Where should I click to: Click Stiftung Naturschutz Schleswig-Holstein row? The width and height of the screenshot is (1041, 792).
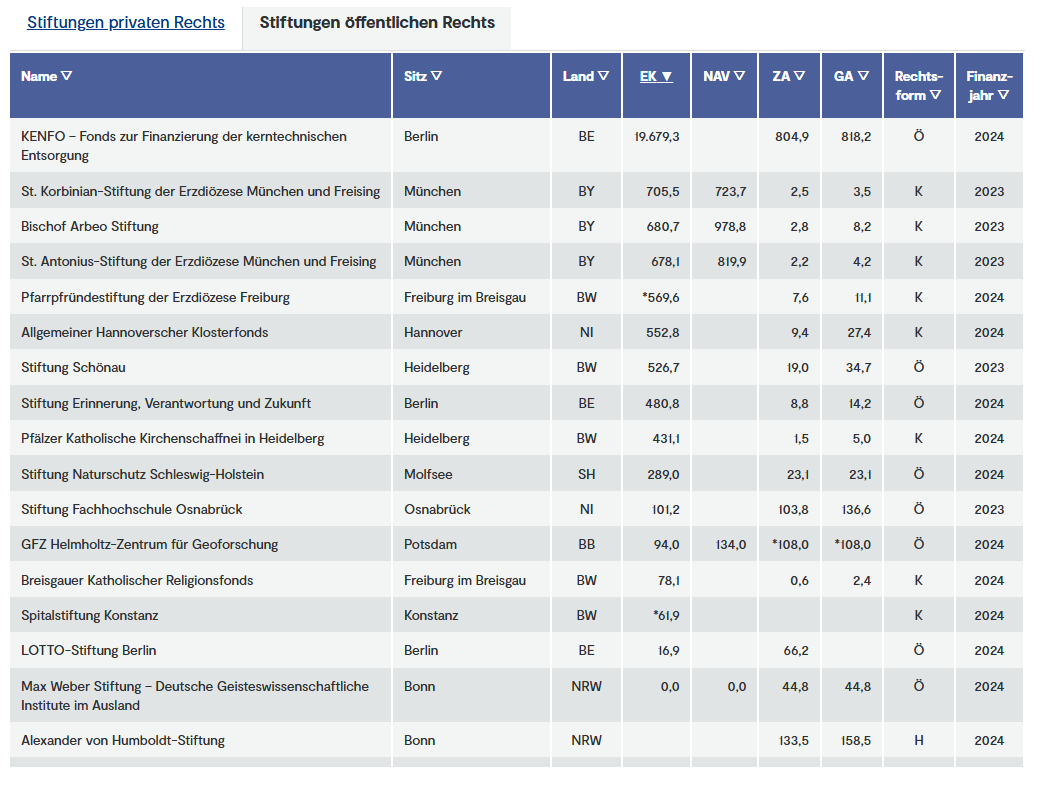point(143,474)
